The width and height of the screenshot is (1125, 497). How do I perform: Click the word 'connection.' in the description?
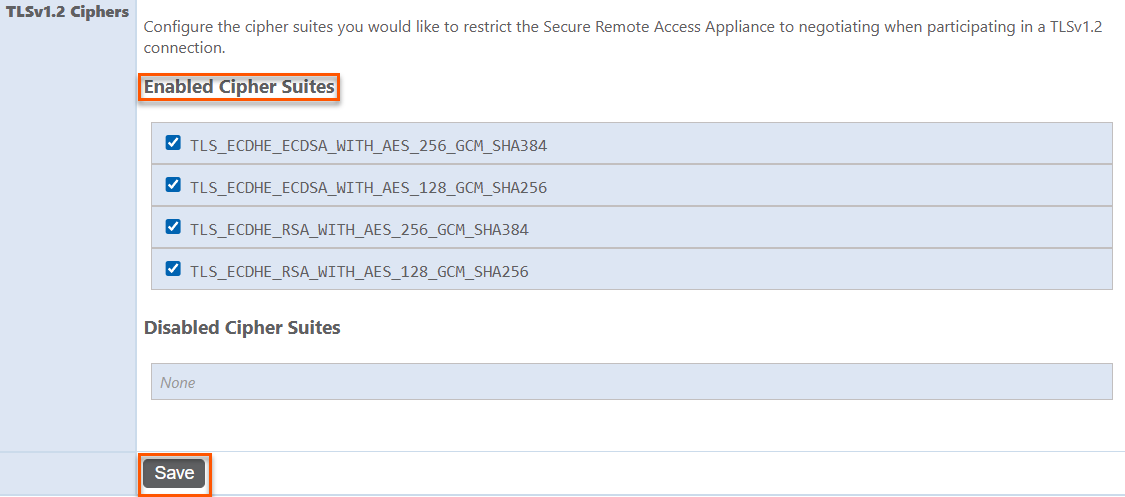click(x=184, y=48)
